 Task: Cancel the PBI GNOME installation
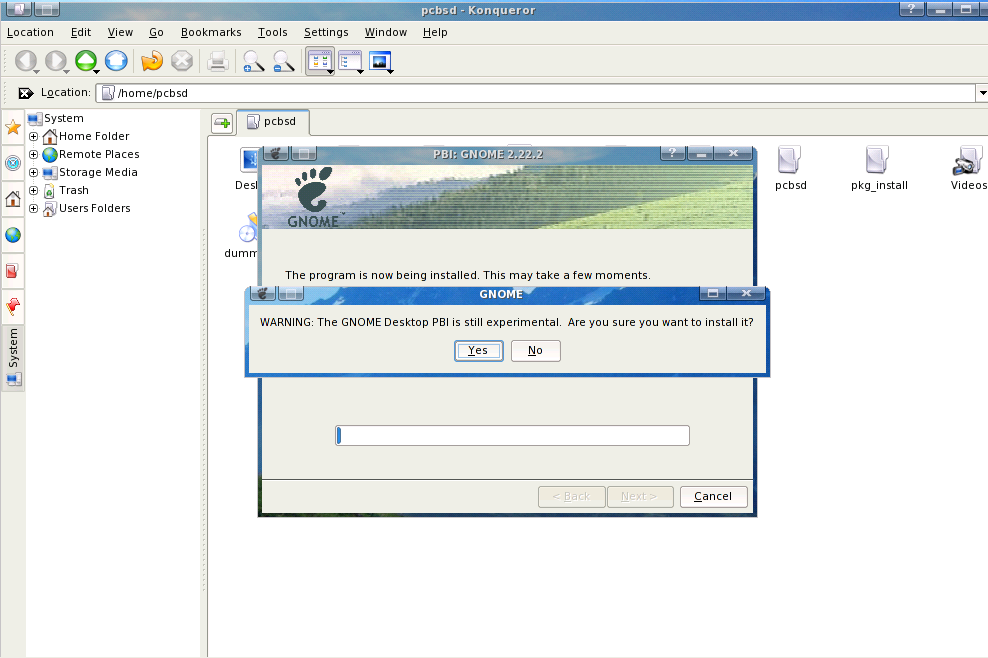[713, 497]
